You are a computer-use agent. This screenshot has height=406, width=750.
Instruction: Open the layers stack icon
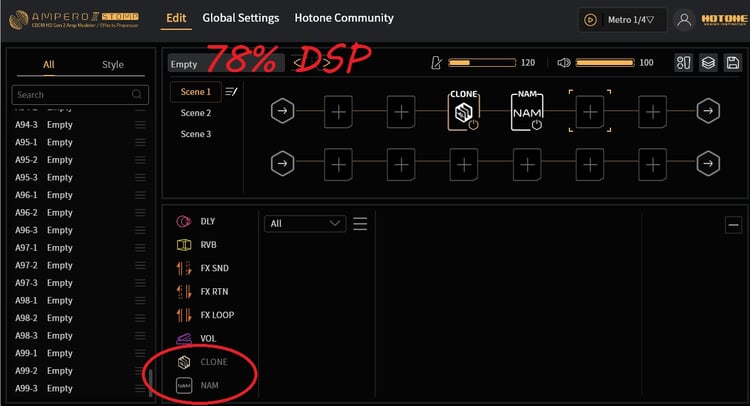click(708, 63)
